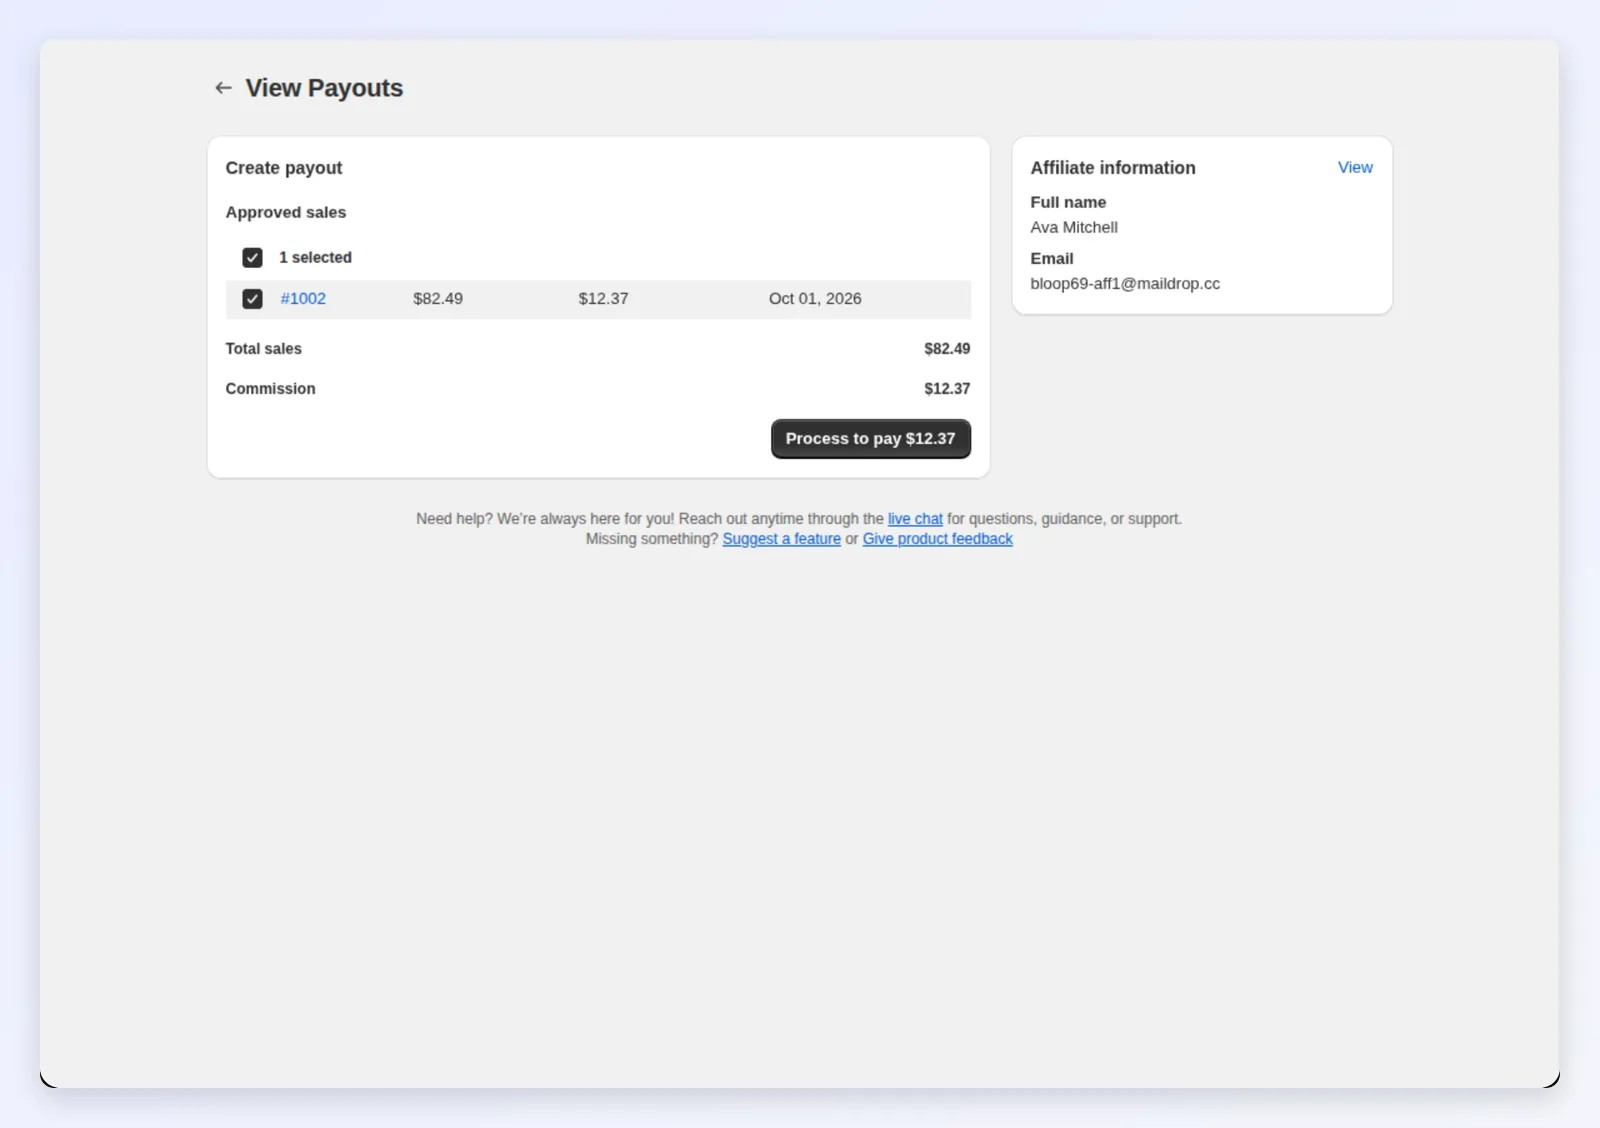Viewport: 1600px width, 1128px height.
Task: Click the Approved sales label
Action: (x=286, y=212)
